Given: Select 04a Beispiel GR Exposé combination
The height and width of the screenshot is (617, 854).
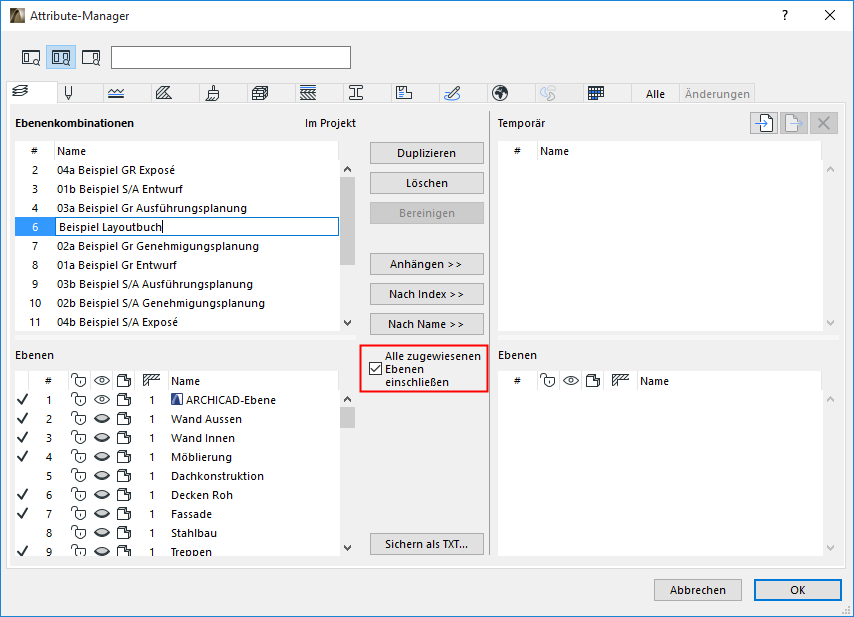Looking at the screenshot, I should (177, 170).
